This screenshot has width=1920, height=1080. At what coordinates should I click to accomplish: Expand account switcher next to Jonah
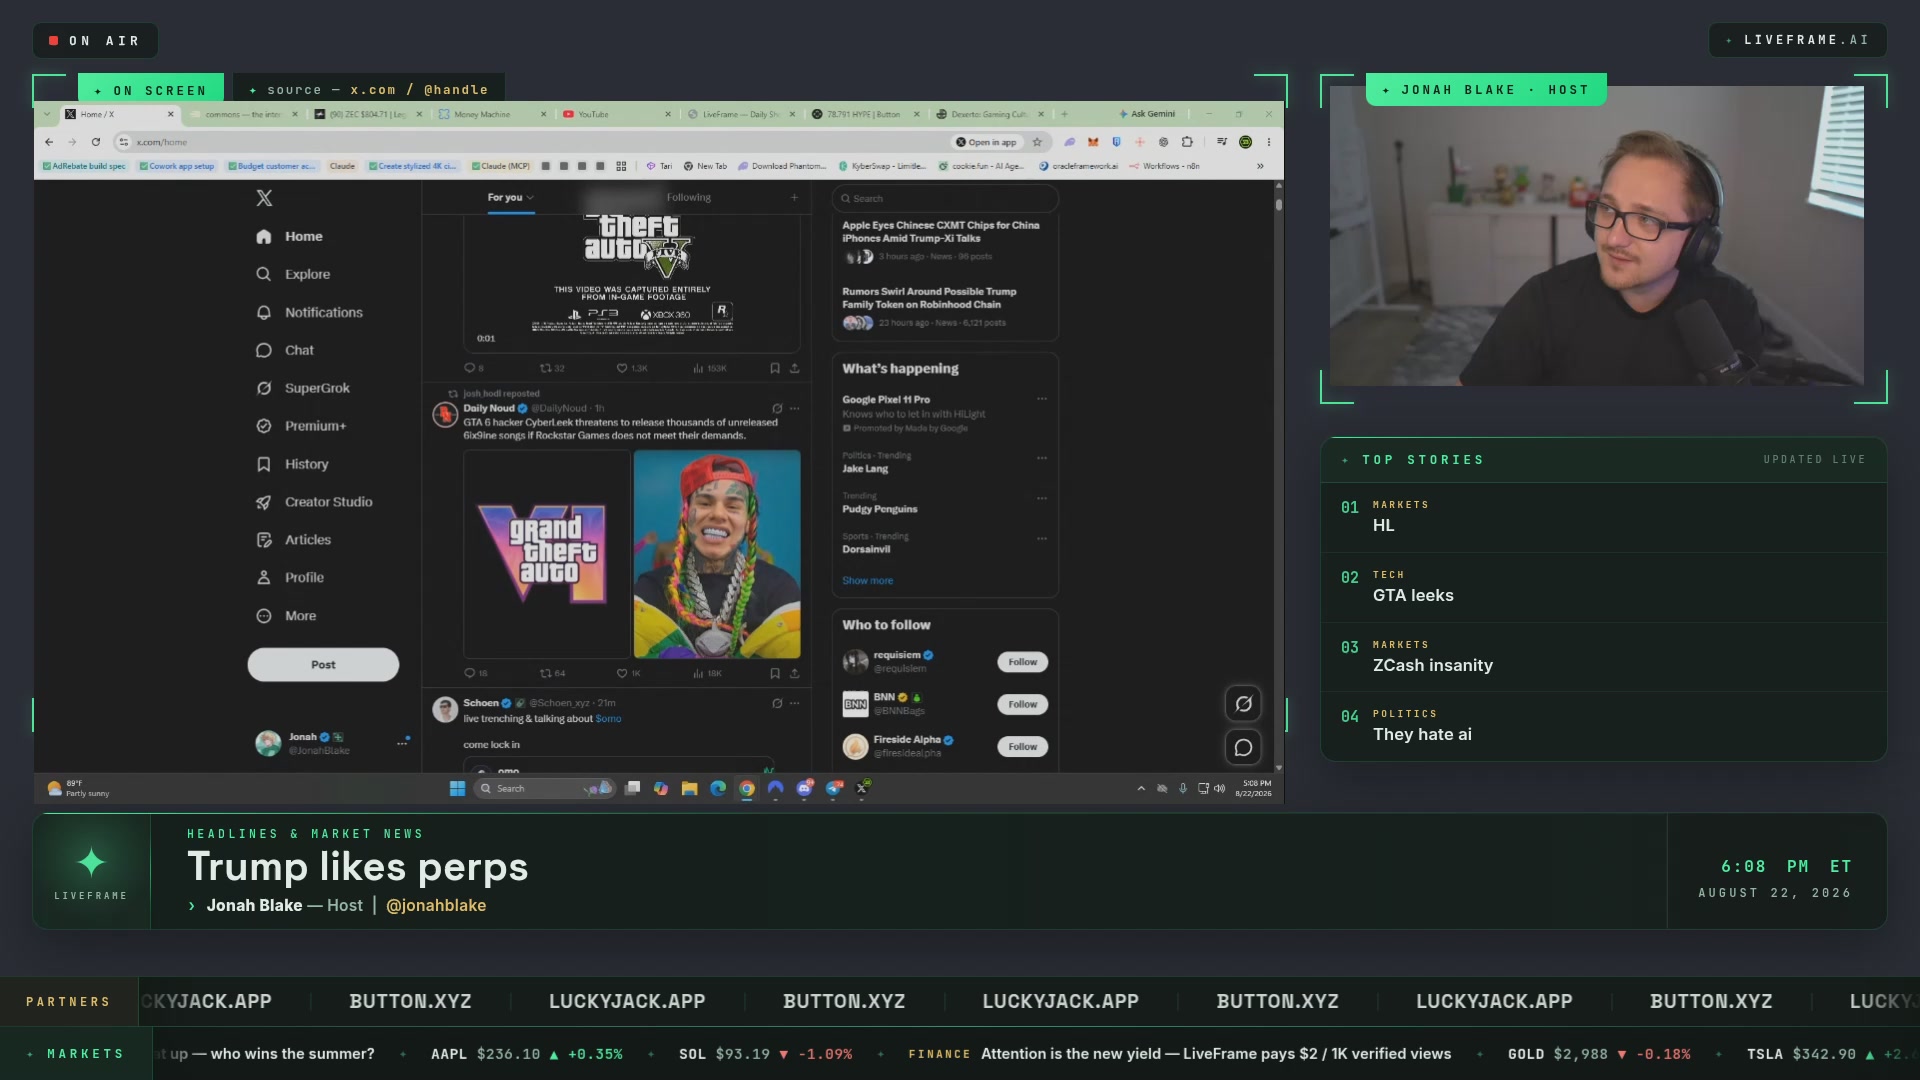point(402,743)
